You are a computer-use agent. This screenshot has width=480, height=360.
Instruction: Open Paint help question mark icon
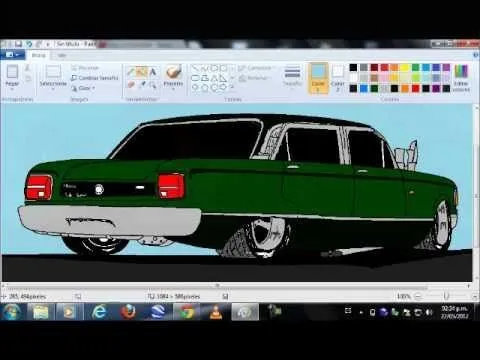(x=476, y=55)
